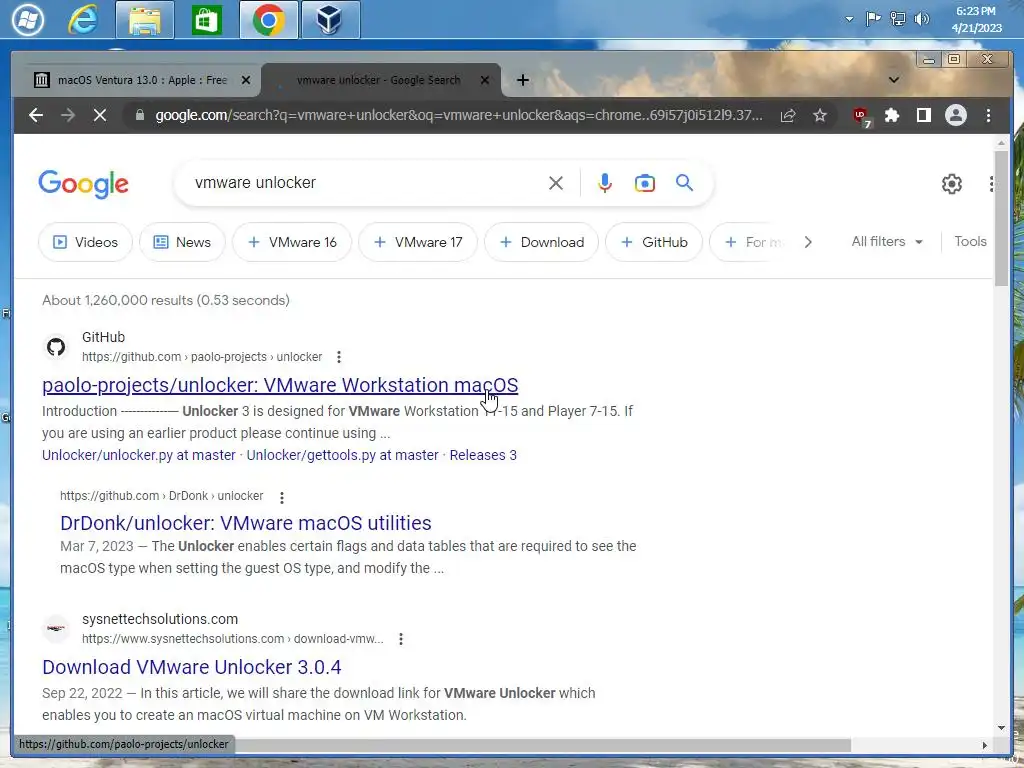The width and height of the screenshot is (1024, 768).
Task: Open the clock showing 6:23 PM
Action: coord(976,20)
